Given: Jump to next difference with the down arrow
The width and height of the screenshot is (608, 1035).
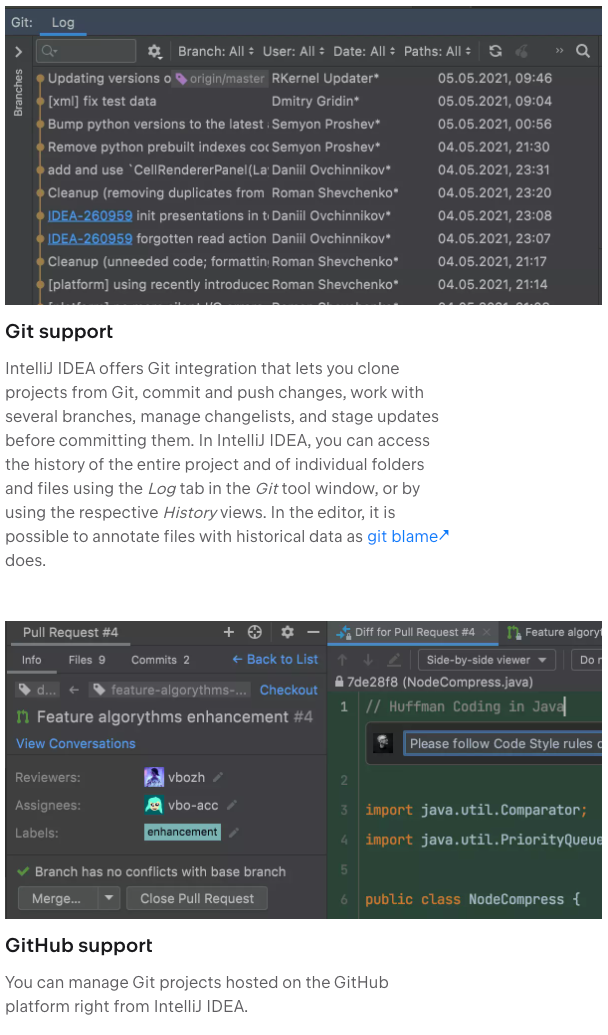Looking at the screenshot, I should 369,659.
